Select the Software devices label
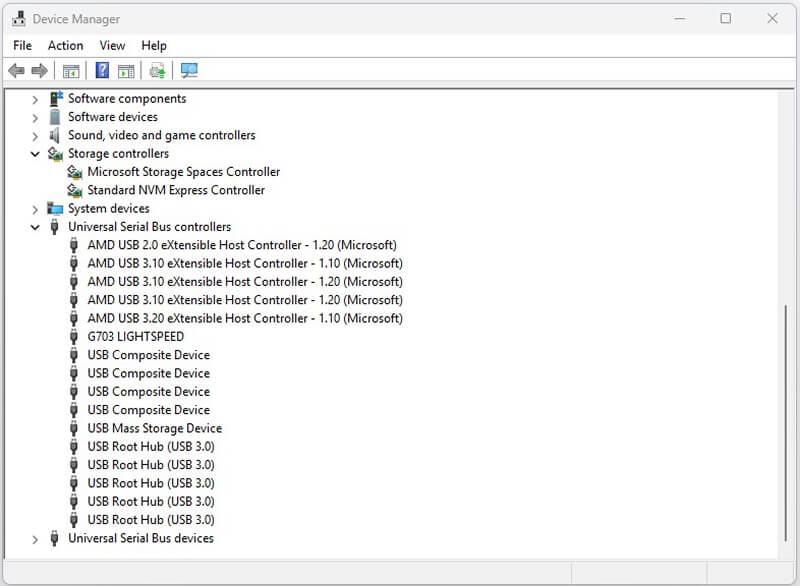 click(x=113, y=117)
